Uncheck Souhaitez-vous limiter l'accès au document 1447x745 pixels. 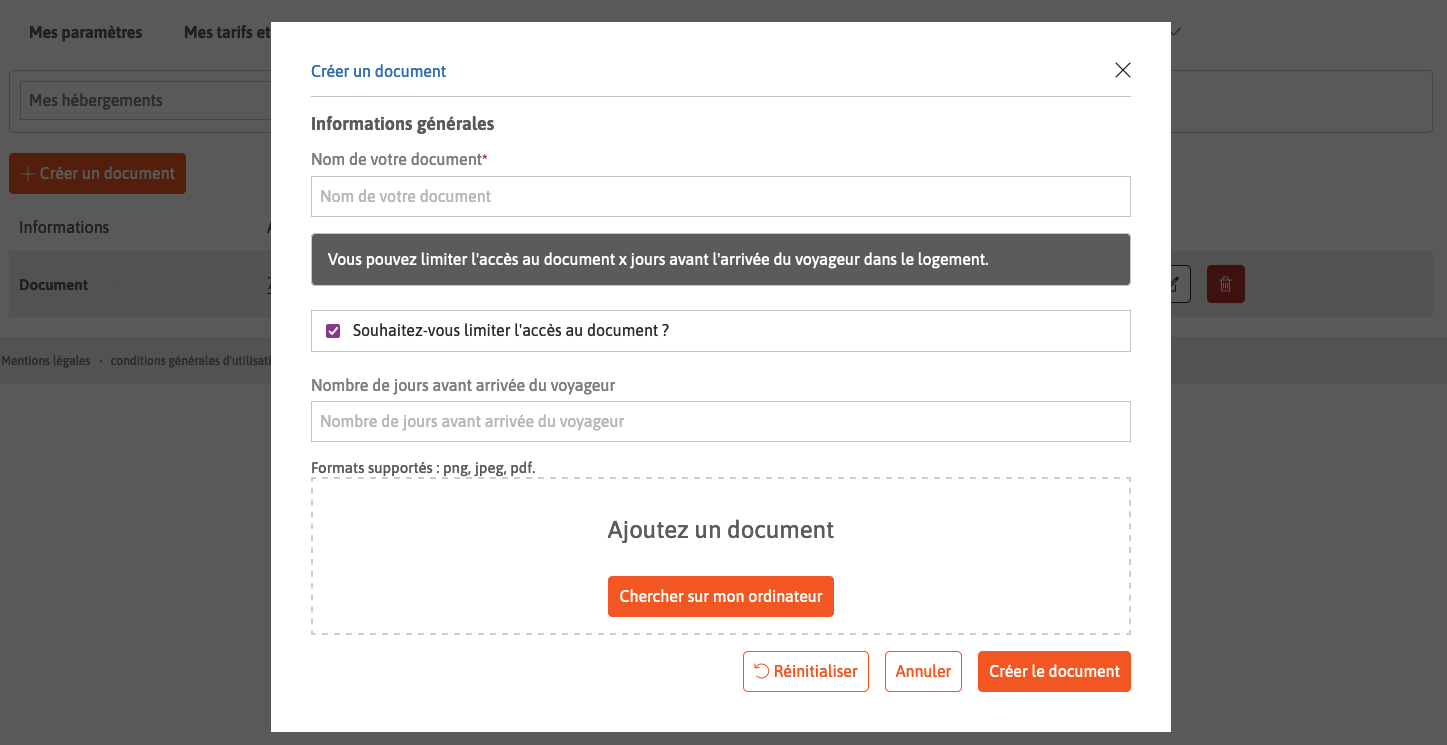334,331
